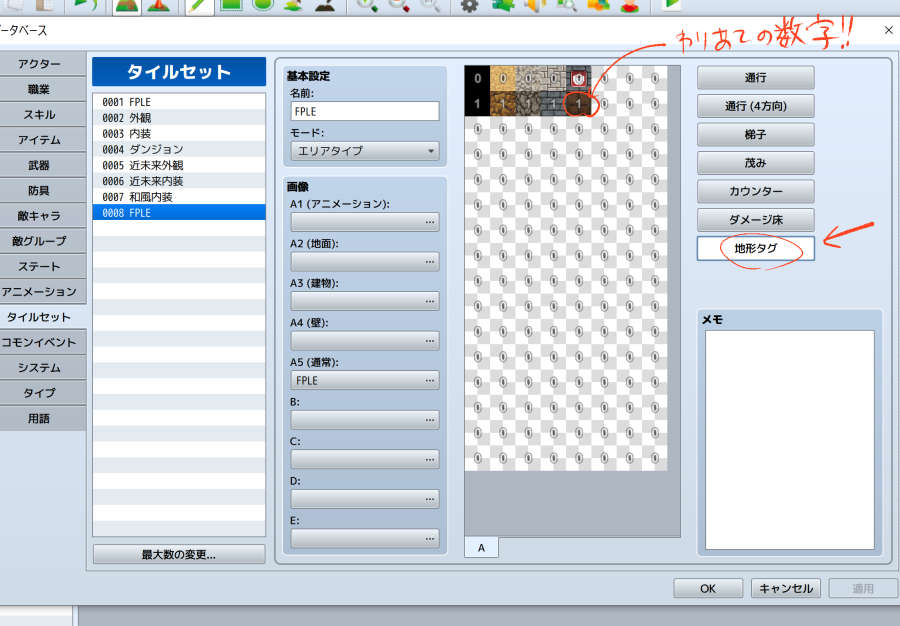Select tileset 0007 和風内装
Image resolution: width=900 pixels, height=626 pixels.
coord(179,197)
